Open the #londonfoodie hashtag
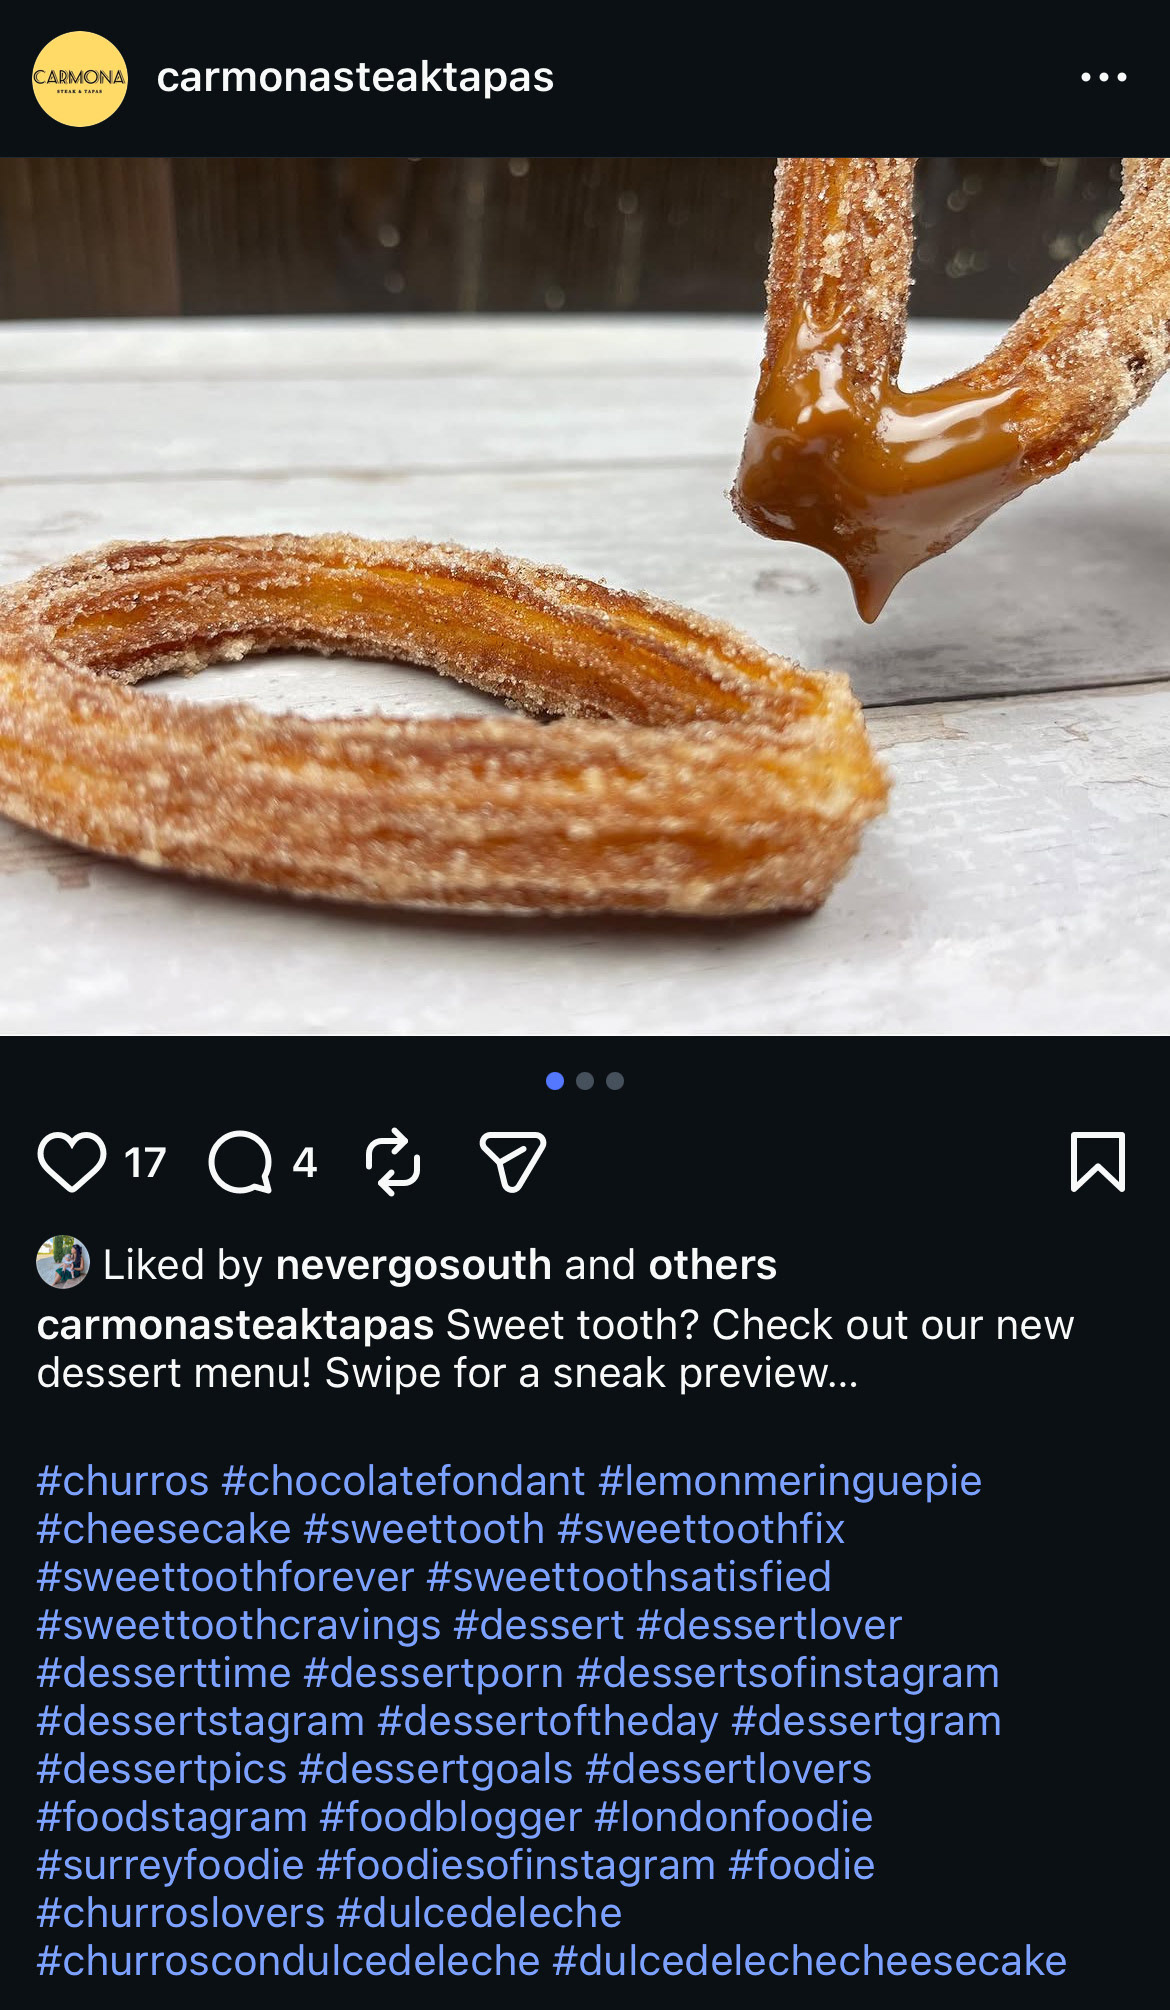 (734, 1817)
